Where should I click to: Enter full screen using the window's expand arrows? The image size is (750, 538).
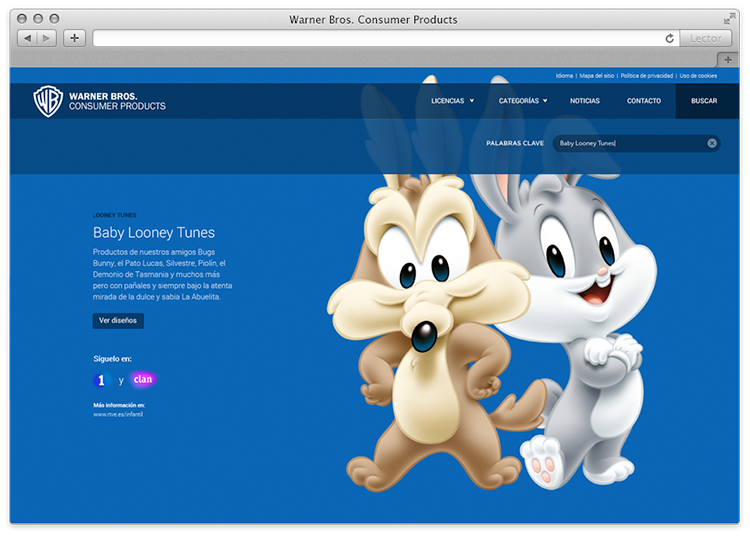(729, 18)
